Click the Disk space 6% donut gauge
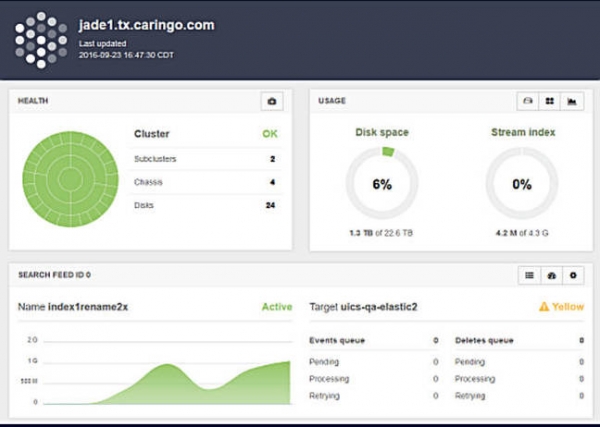The image size is (600, 427). pyautogui.click(x=382, y=184)
